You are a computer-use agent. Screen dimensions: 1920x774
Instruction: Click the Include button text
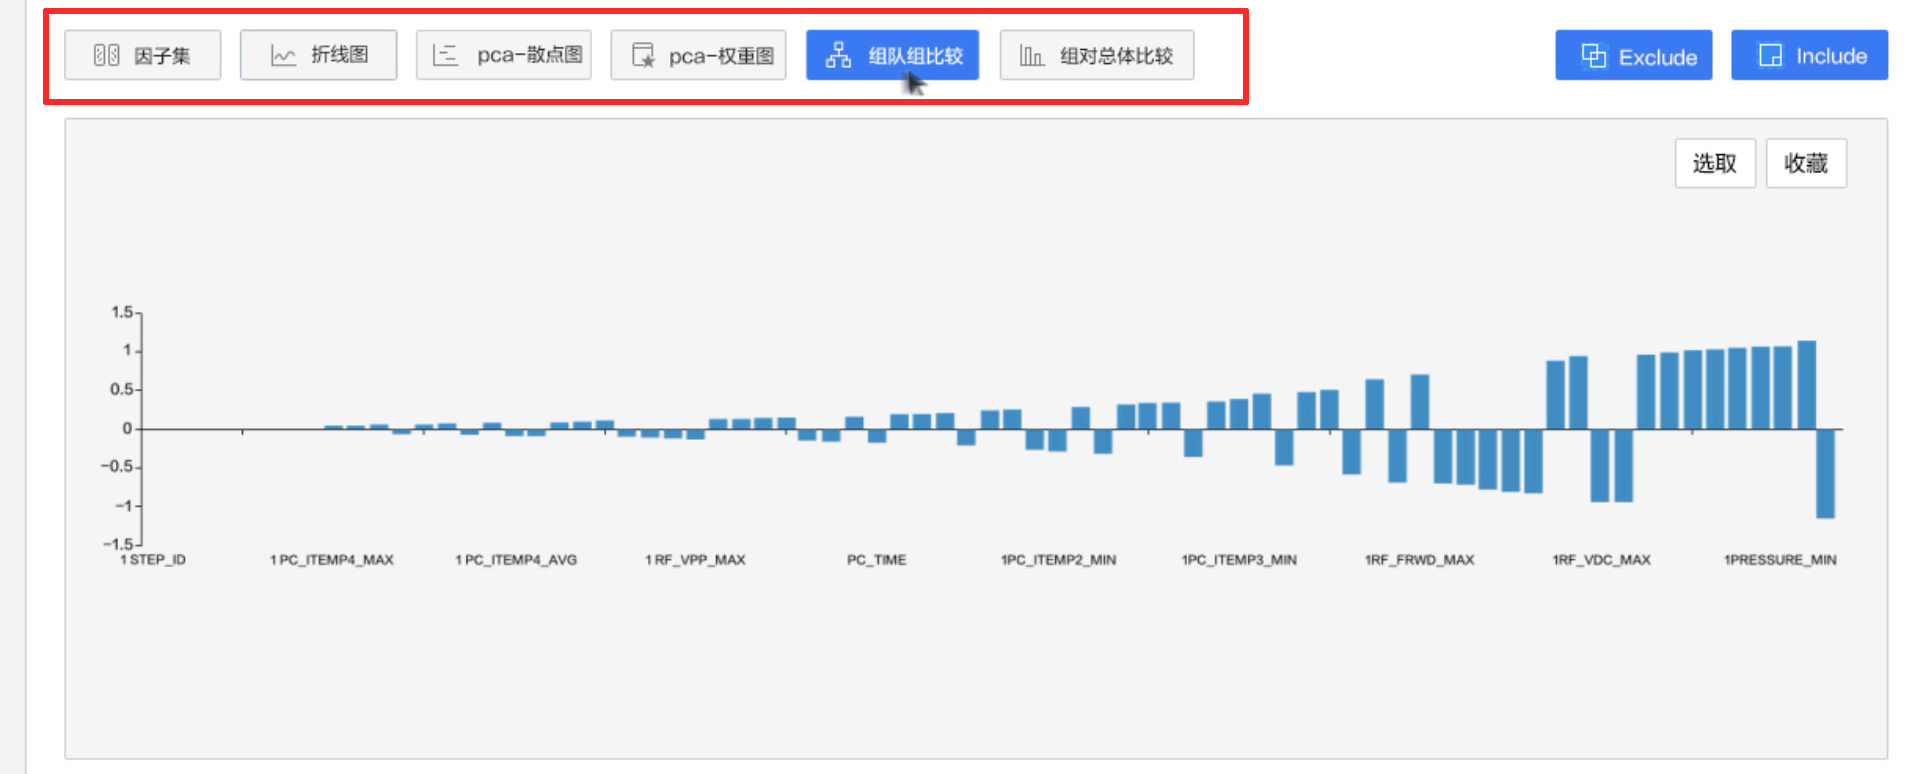[1831, 56]
